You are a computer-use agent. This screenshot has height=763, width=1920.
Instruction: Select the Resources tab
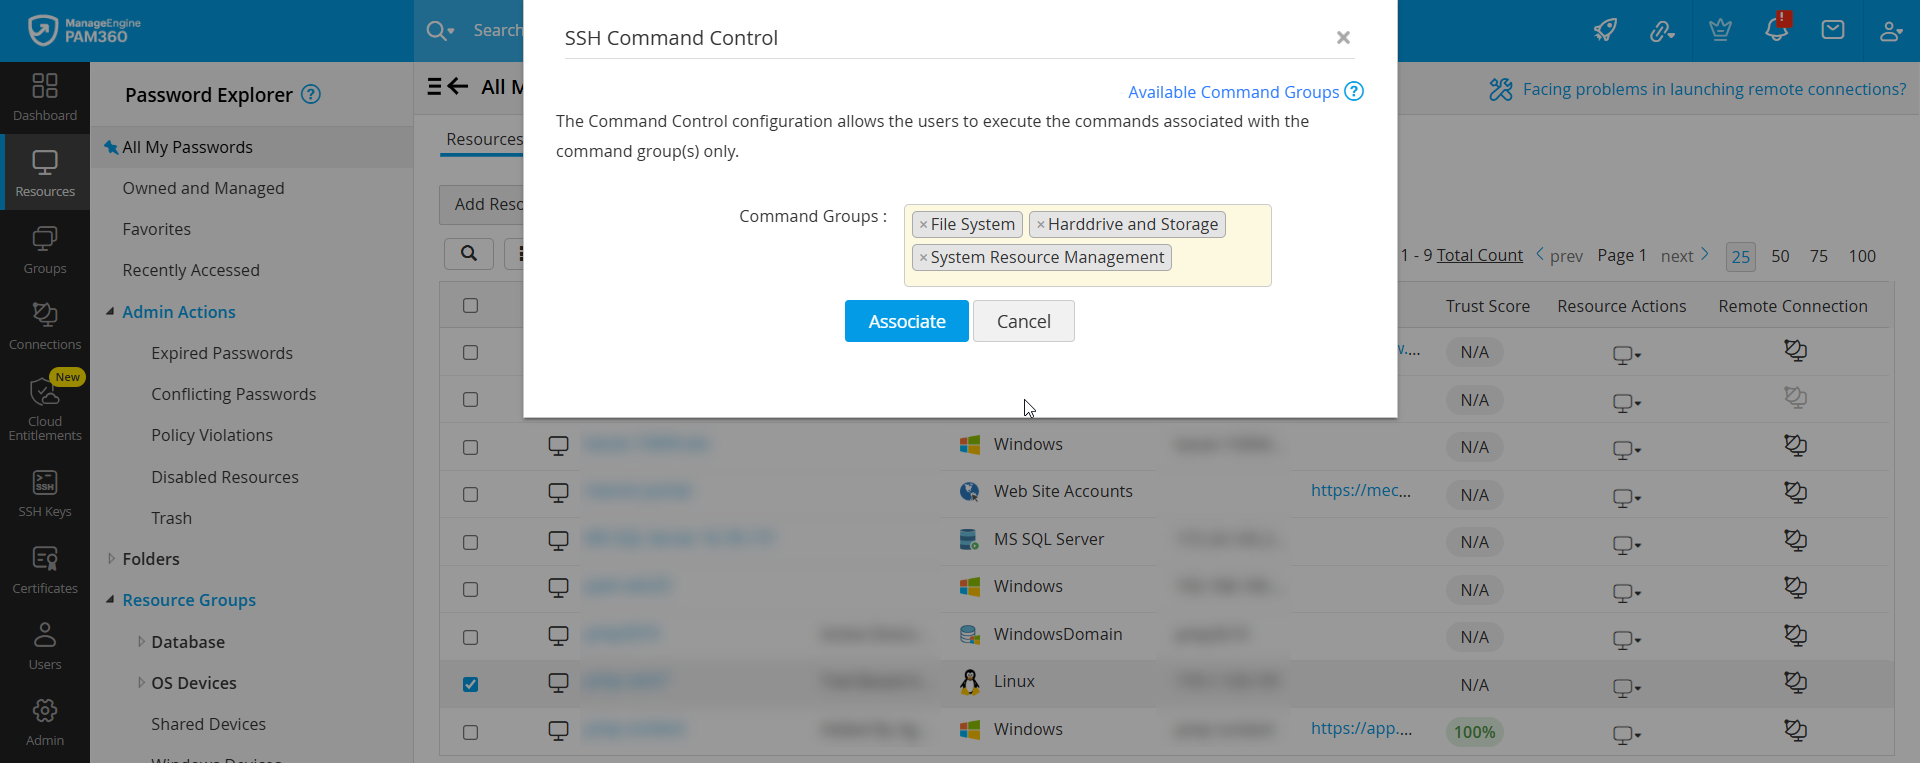coord(484,139)
